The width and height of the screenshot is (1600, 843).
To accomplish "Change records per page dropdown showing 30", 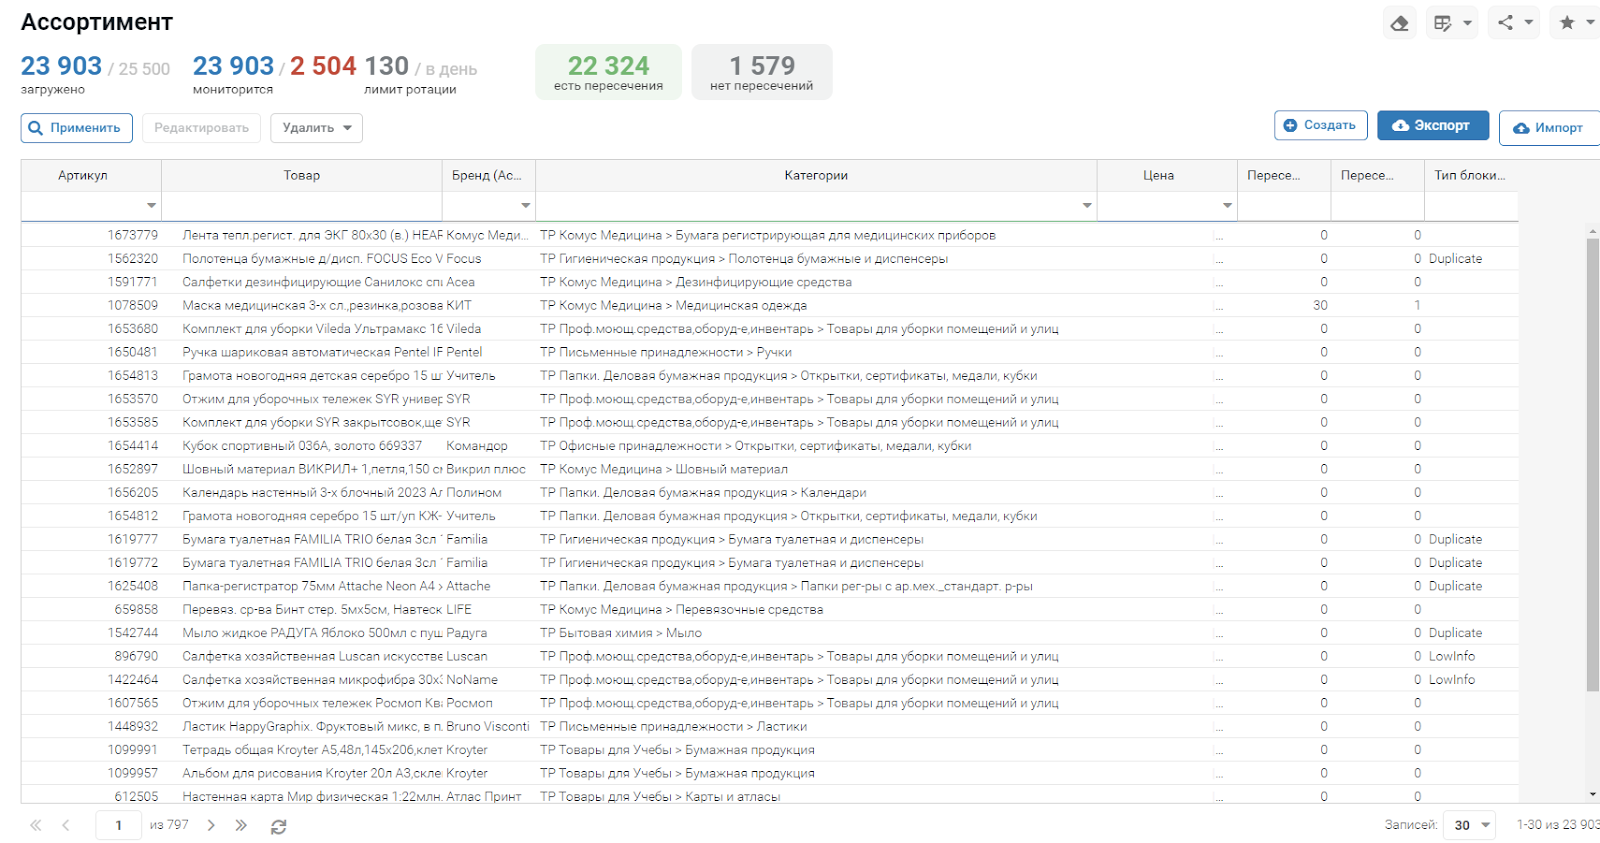I will pyautogui.click(x=1470, y=825).
